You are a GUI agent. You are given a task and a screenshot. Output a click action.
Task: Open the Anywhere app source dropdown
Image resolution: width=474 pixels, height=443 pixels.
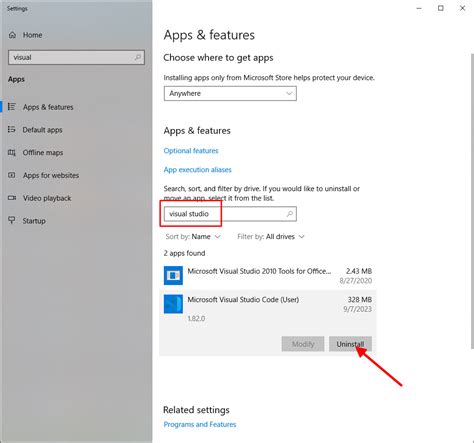230,93
